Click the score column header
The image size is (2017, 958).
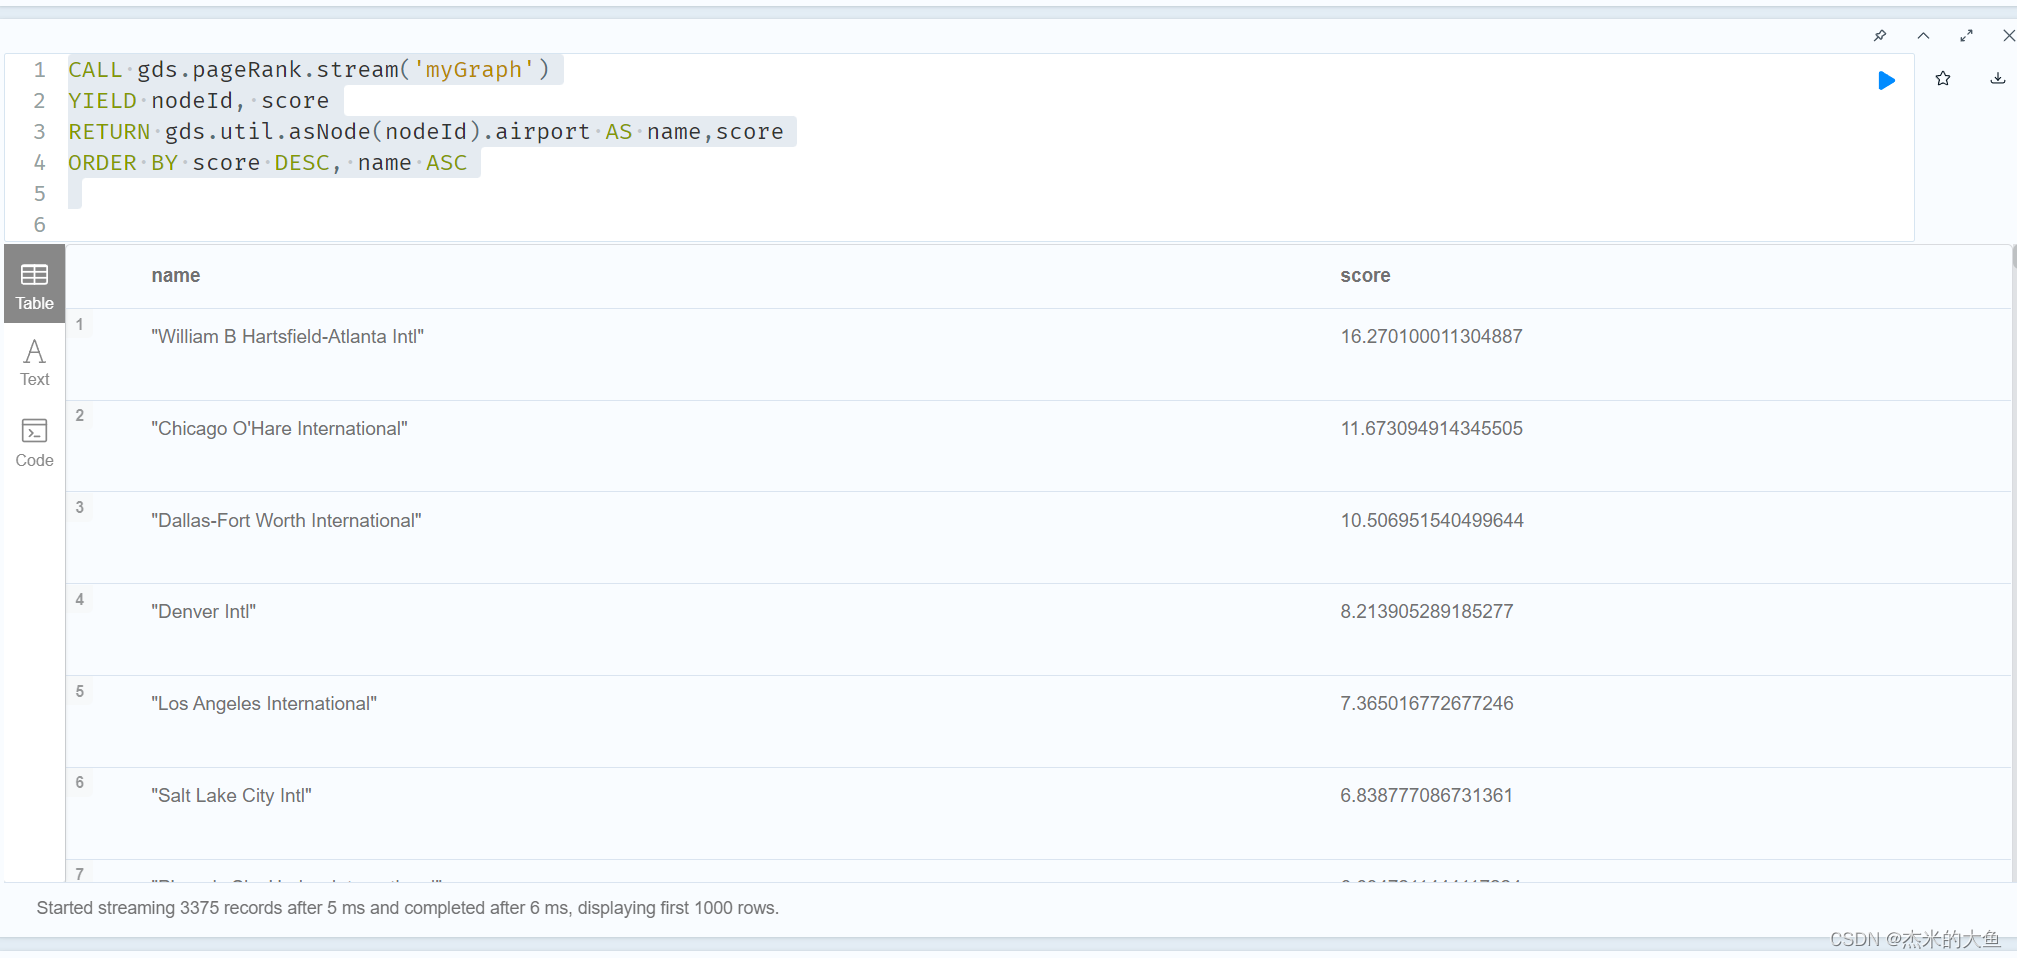pos(1365,275)
